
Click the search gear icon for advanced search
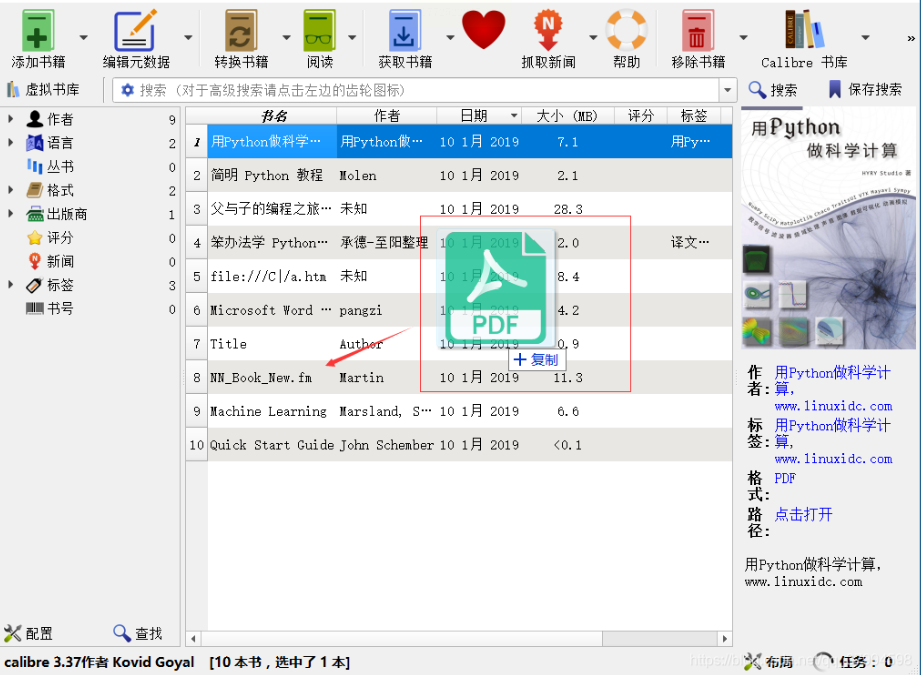tap(127, 90)
